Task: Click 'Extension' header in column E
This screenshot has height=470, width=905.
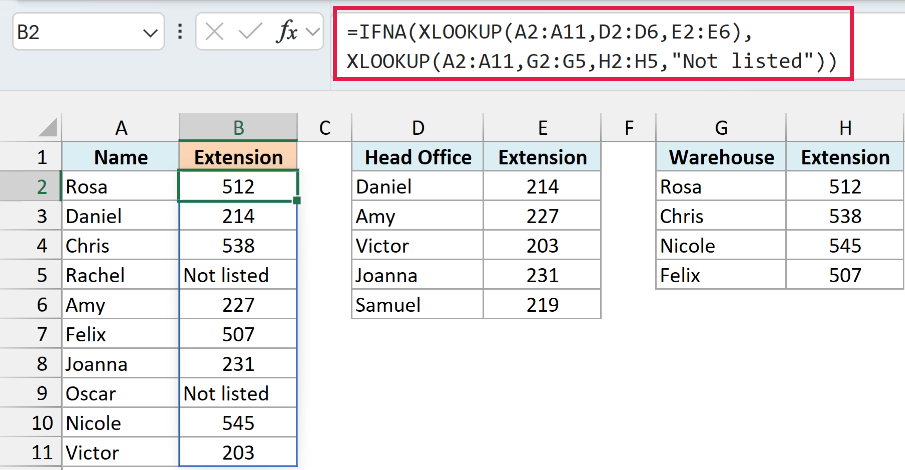Action: [543, 157]
